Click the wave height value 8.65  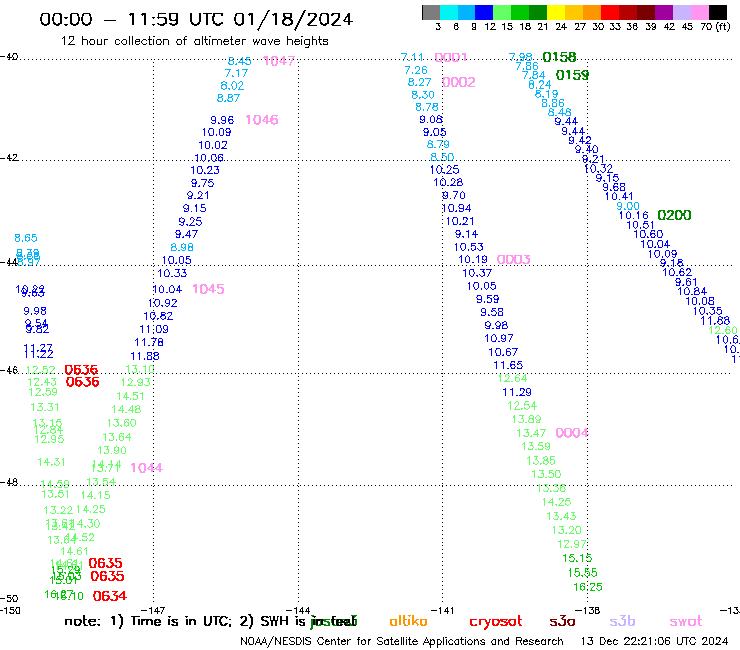click(x=25, y=238)
